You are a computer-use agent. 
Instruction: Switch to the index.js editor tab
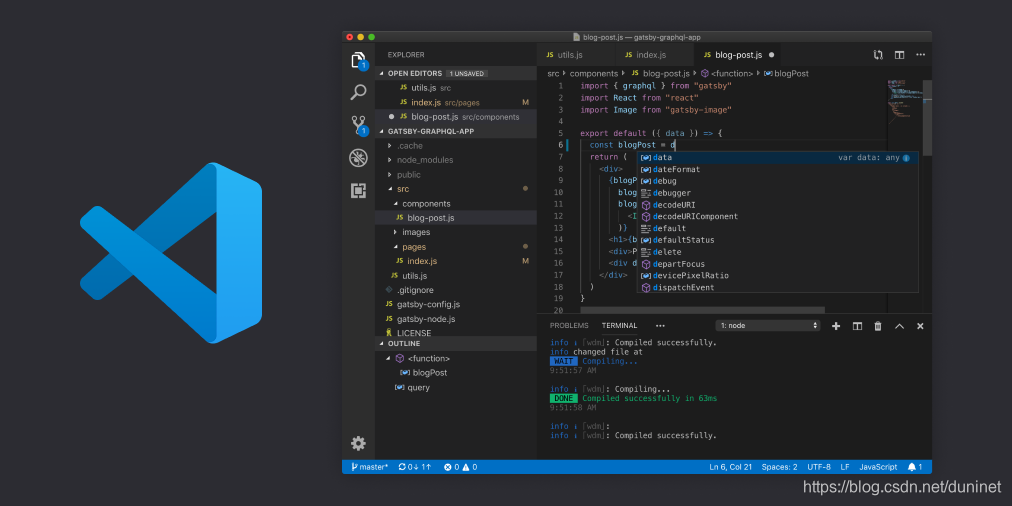(x=654, y=55)
